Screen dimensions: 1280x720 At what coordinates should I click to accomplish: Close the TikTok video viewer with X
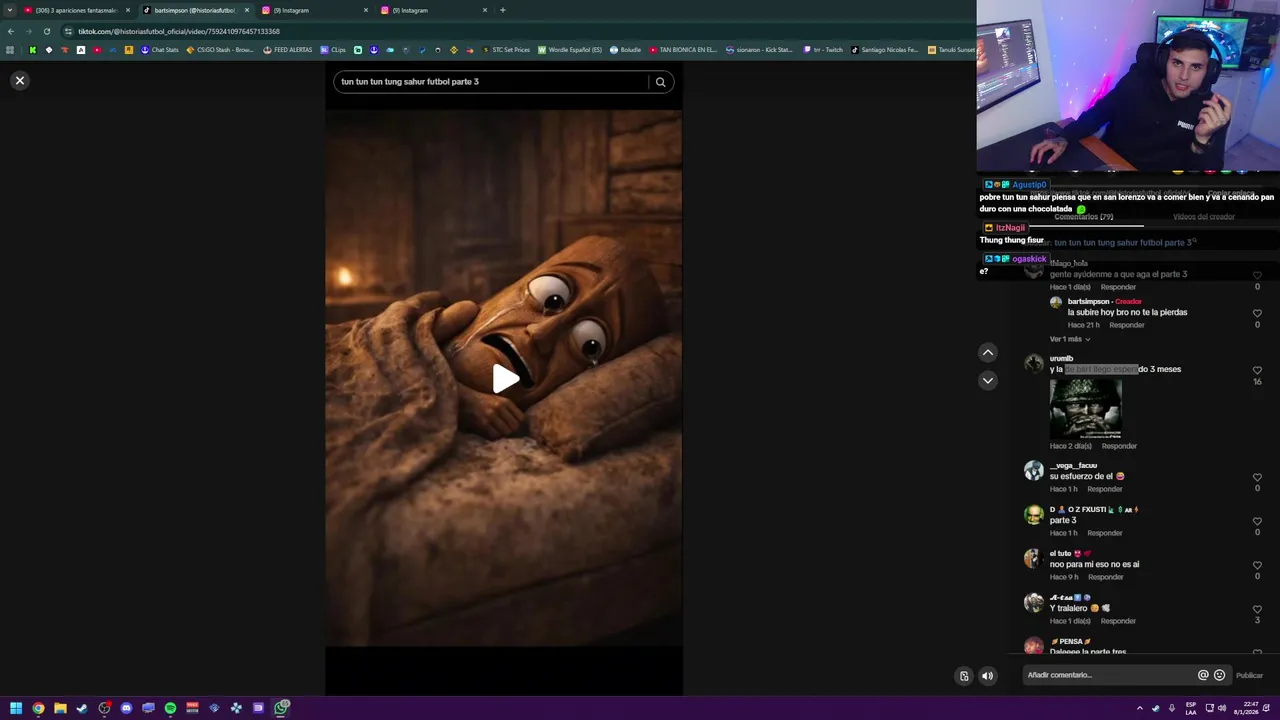pyautogui.click(x=19, y=80)
